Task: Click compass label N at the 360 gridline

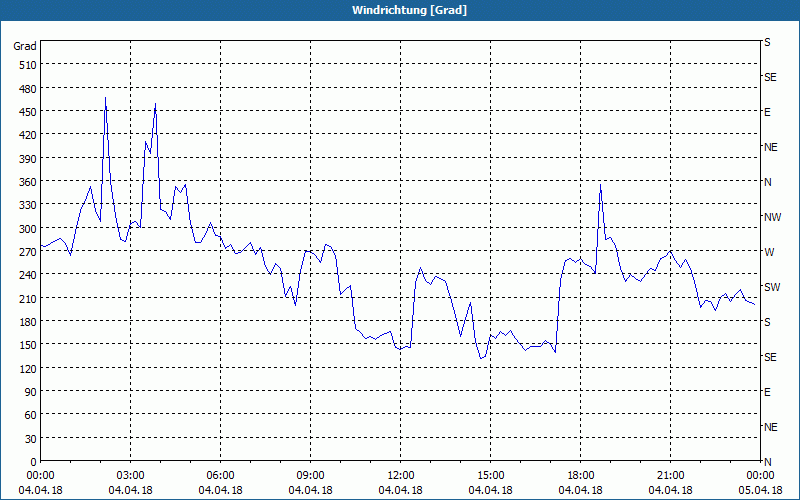Action: (768, 182)
